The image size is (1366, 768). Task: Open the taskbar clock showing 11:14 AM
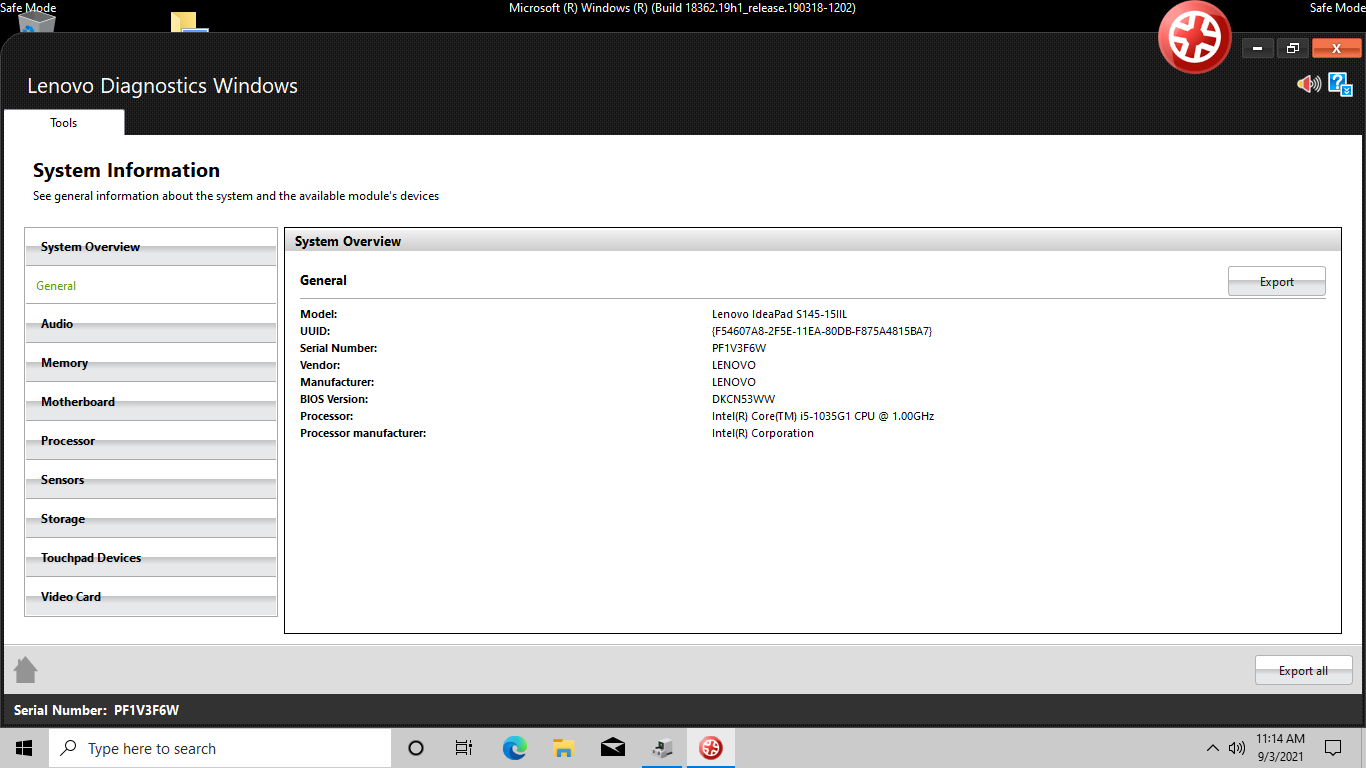coord(1280,748)
